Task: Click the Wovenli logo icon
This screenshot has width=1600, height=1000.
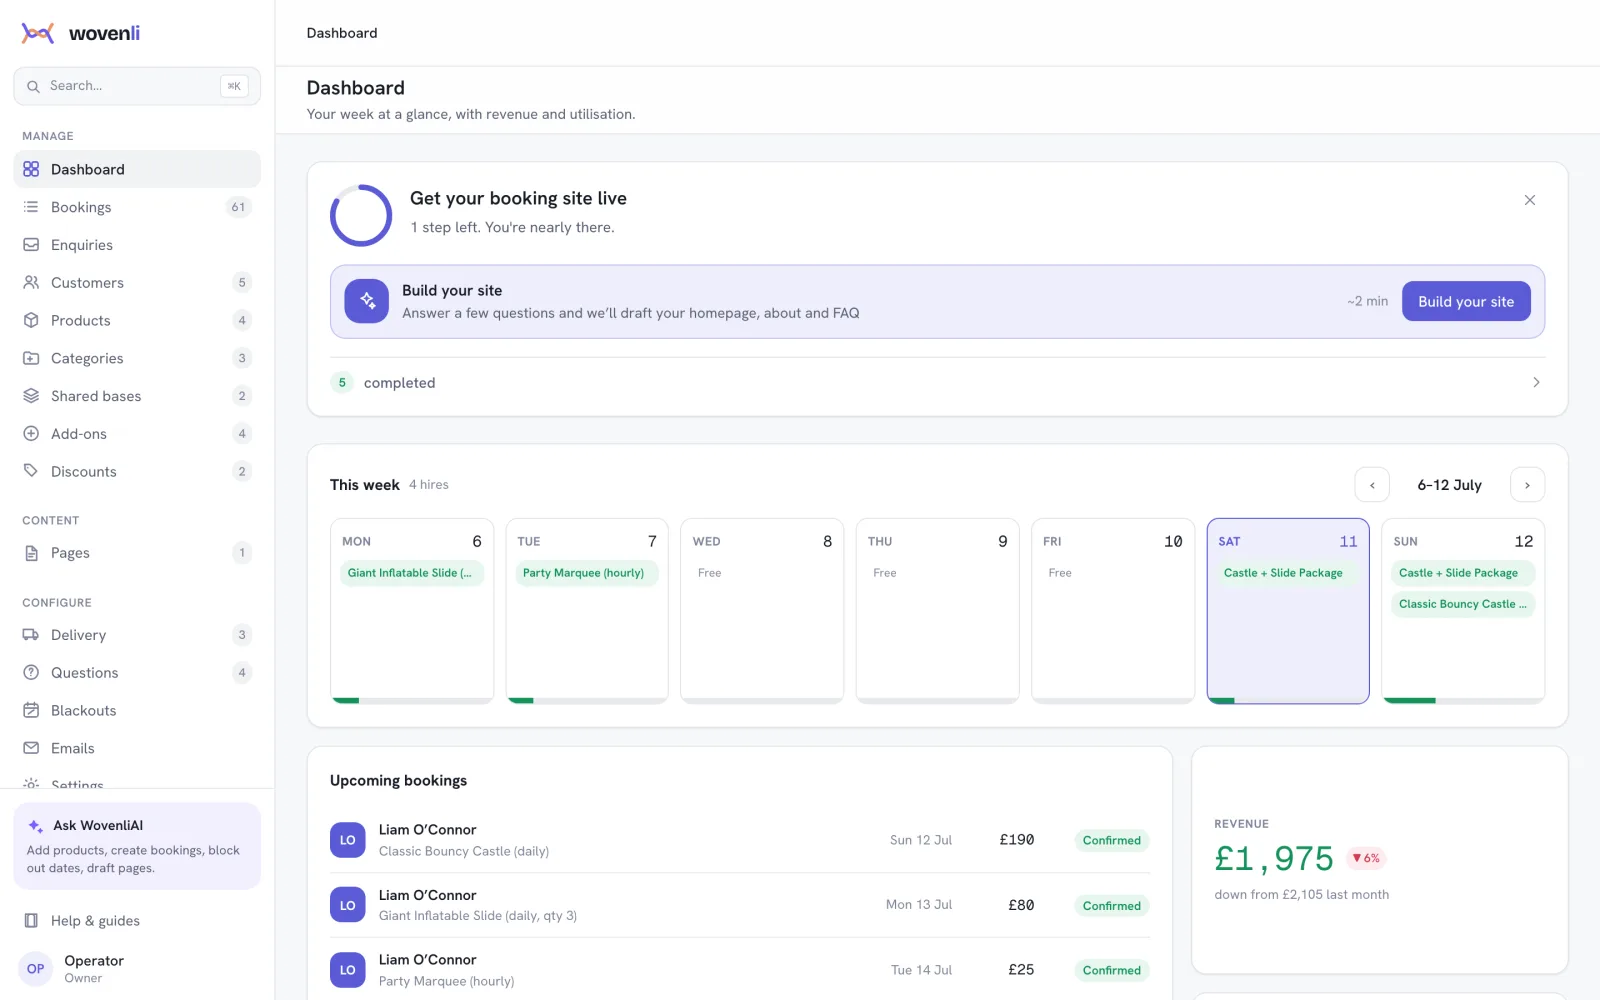Action: click(38, 33)
